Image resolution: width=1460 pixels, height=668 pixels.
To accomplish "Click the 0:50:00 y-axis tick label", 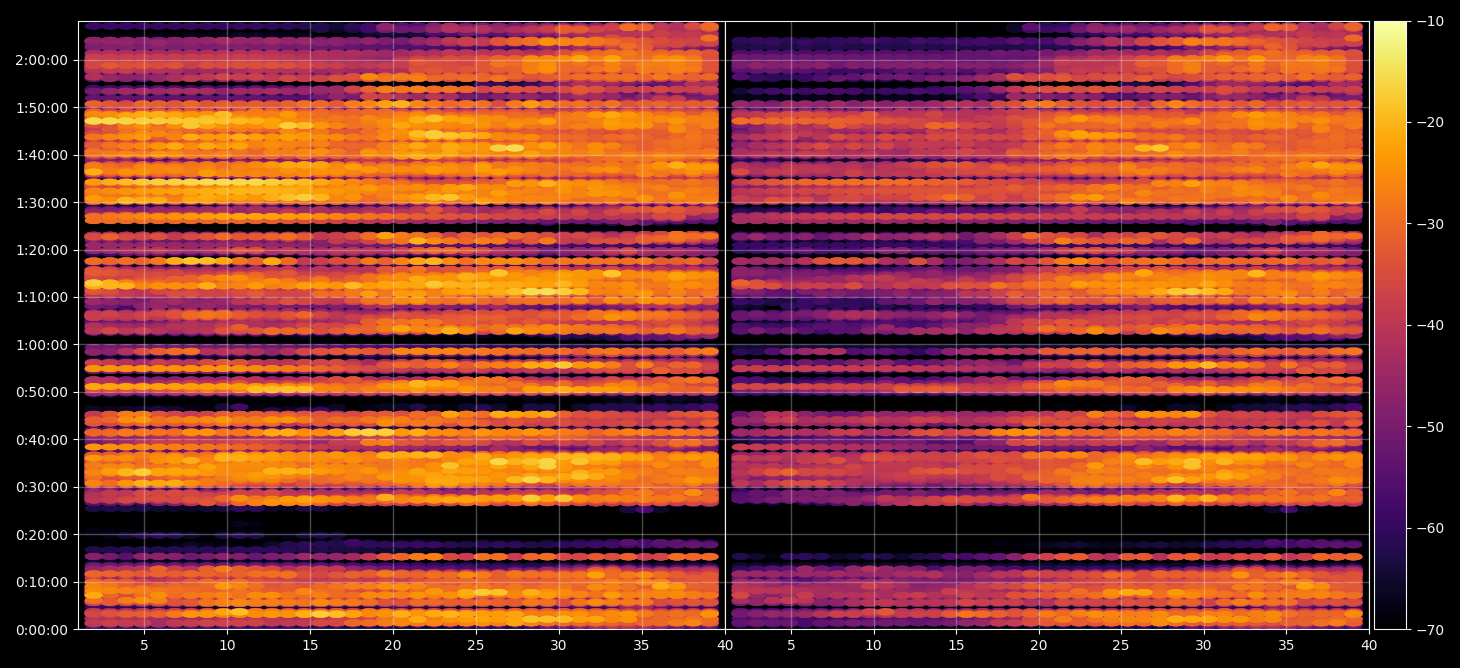I will point(41,392).
